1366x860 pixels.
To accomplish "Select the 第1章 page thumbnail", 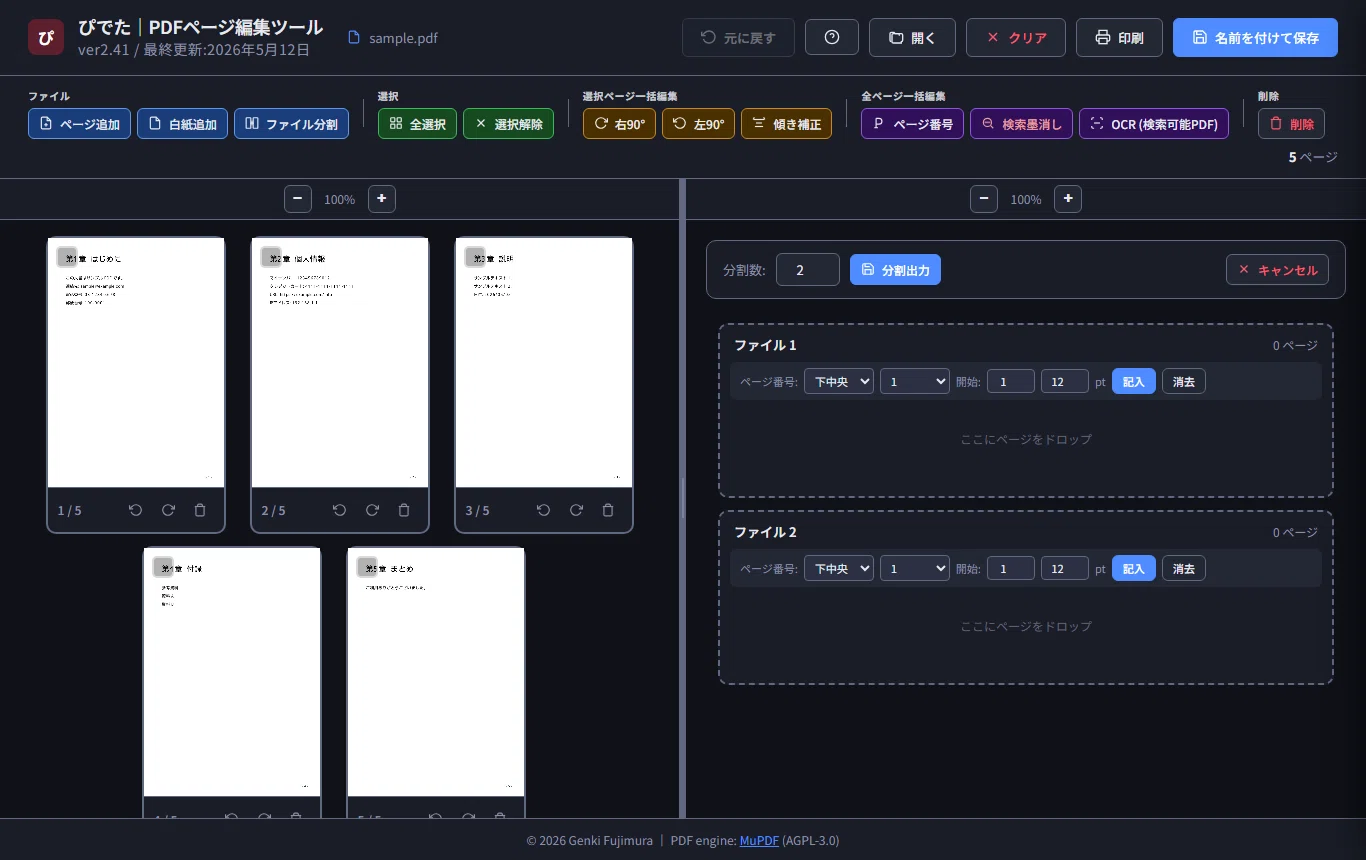I will point(136,362).
